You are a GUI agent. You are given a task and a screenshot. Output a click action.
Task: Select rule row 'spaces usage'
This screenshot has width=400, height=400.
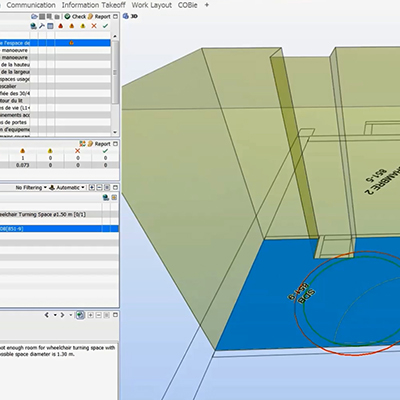pos(55,79)
